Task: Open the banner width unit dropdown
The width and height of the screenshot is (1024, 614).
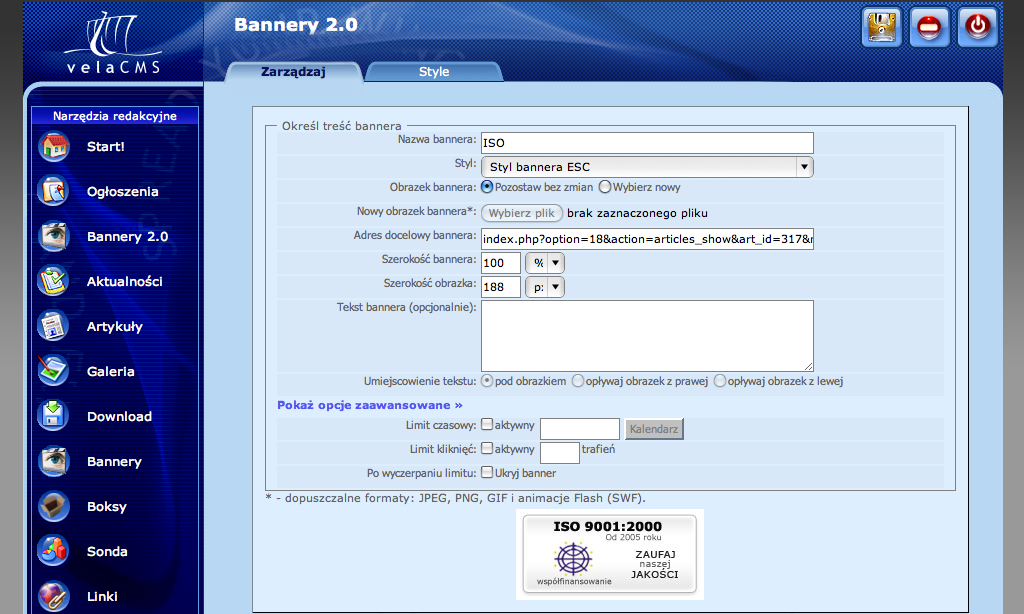Action: click(x=546, y=263)
